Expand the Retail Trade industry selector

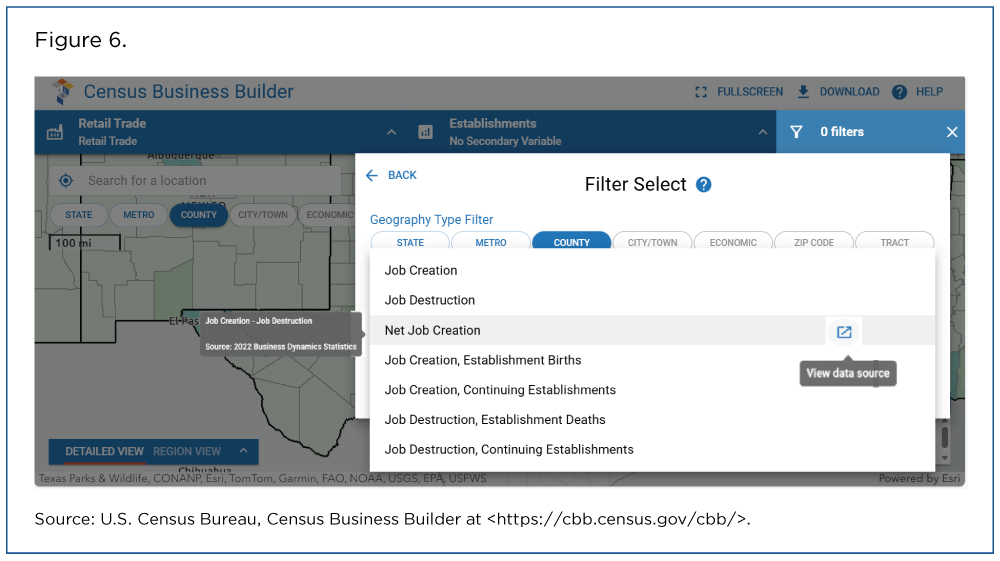tap(391, 132)
